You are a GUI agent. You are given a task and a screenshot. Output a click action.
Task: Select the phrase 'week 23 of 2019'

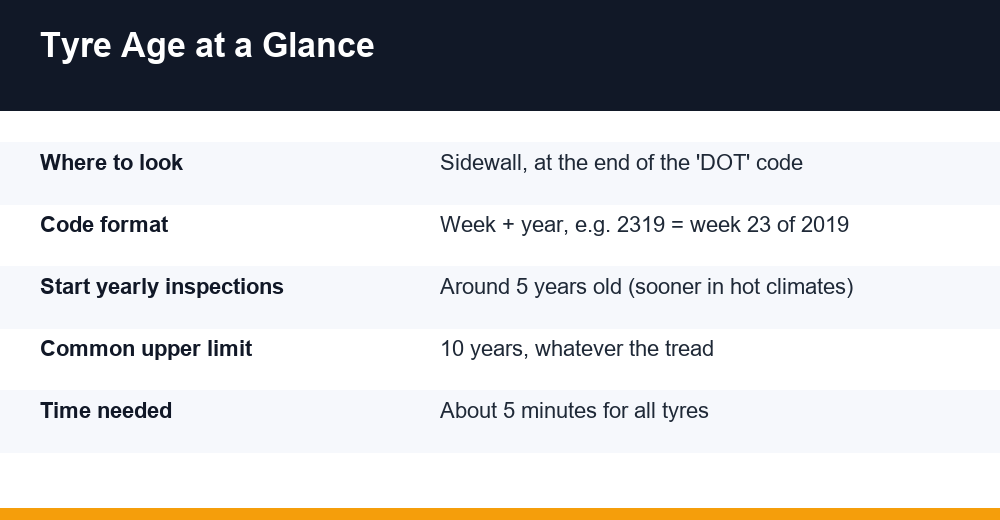tap(769, 225)
